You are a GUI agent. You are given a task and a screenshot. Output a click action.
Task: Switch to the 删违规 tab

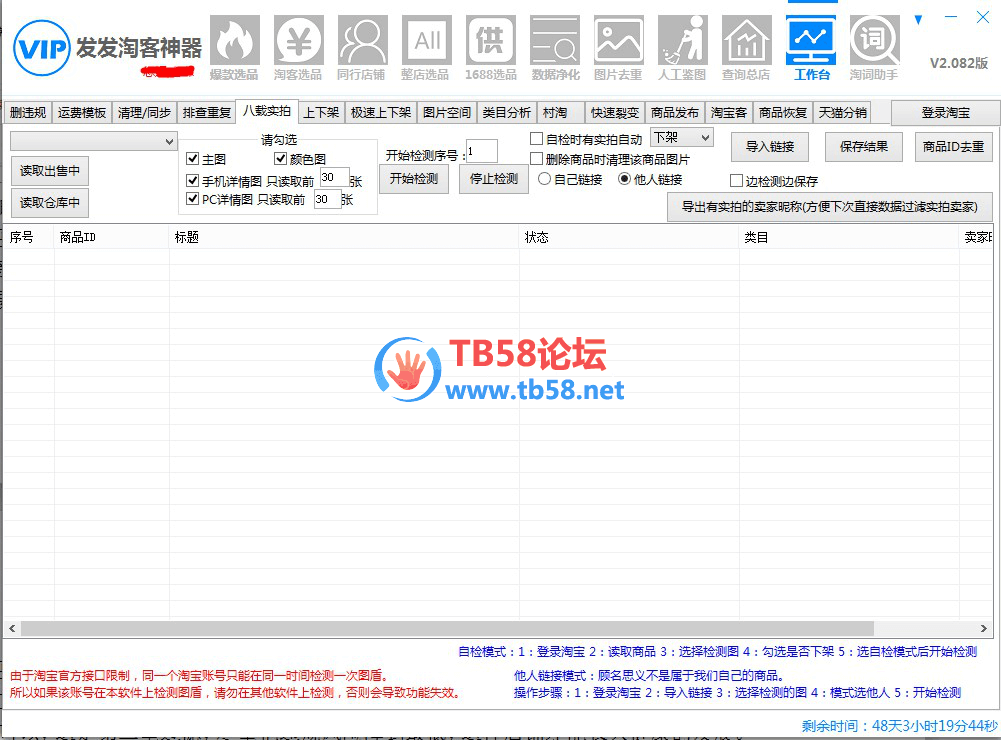[28, 113]
